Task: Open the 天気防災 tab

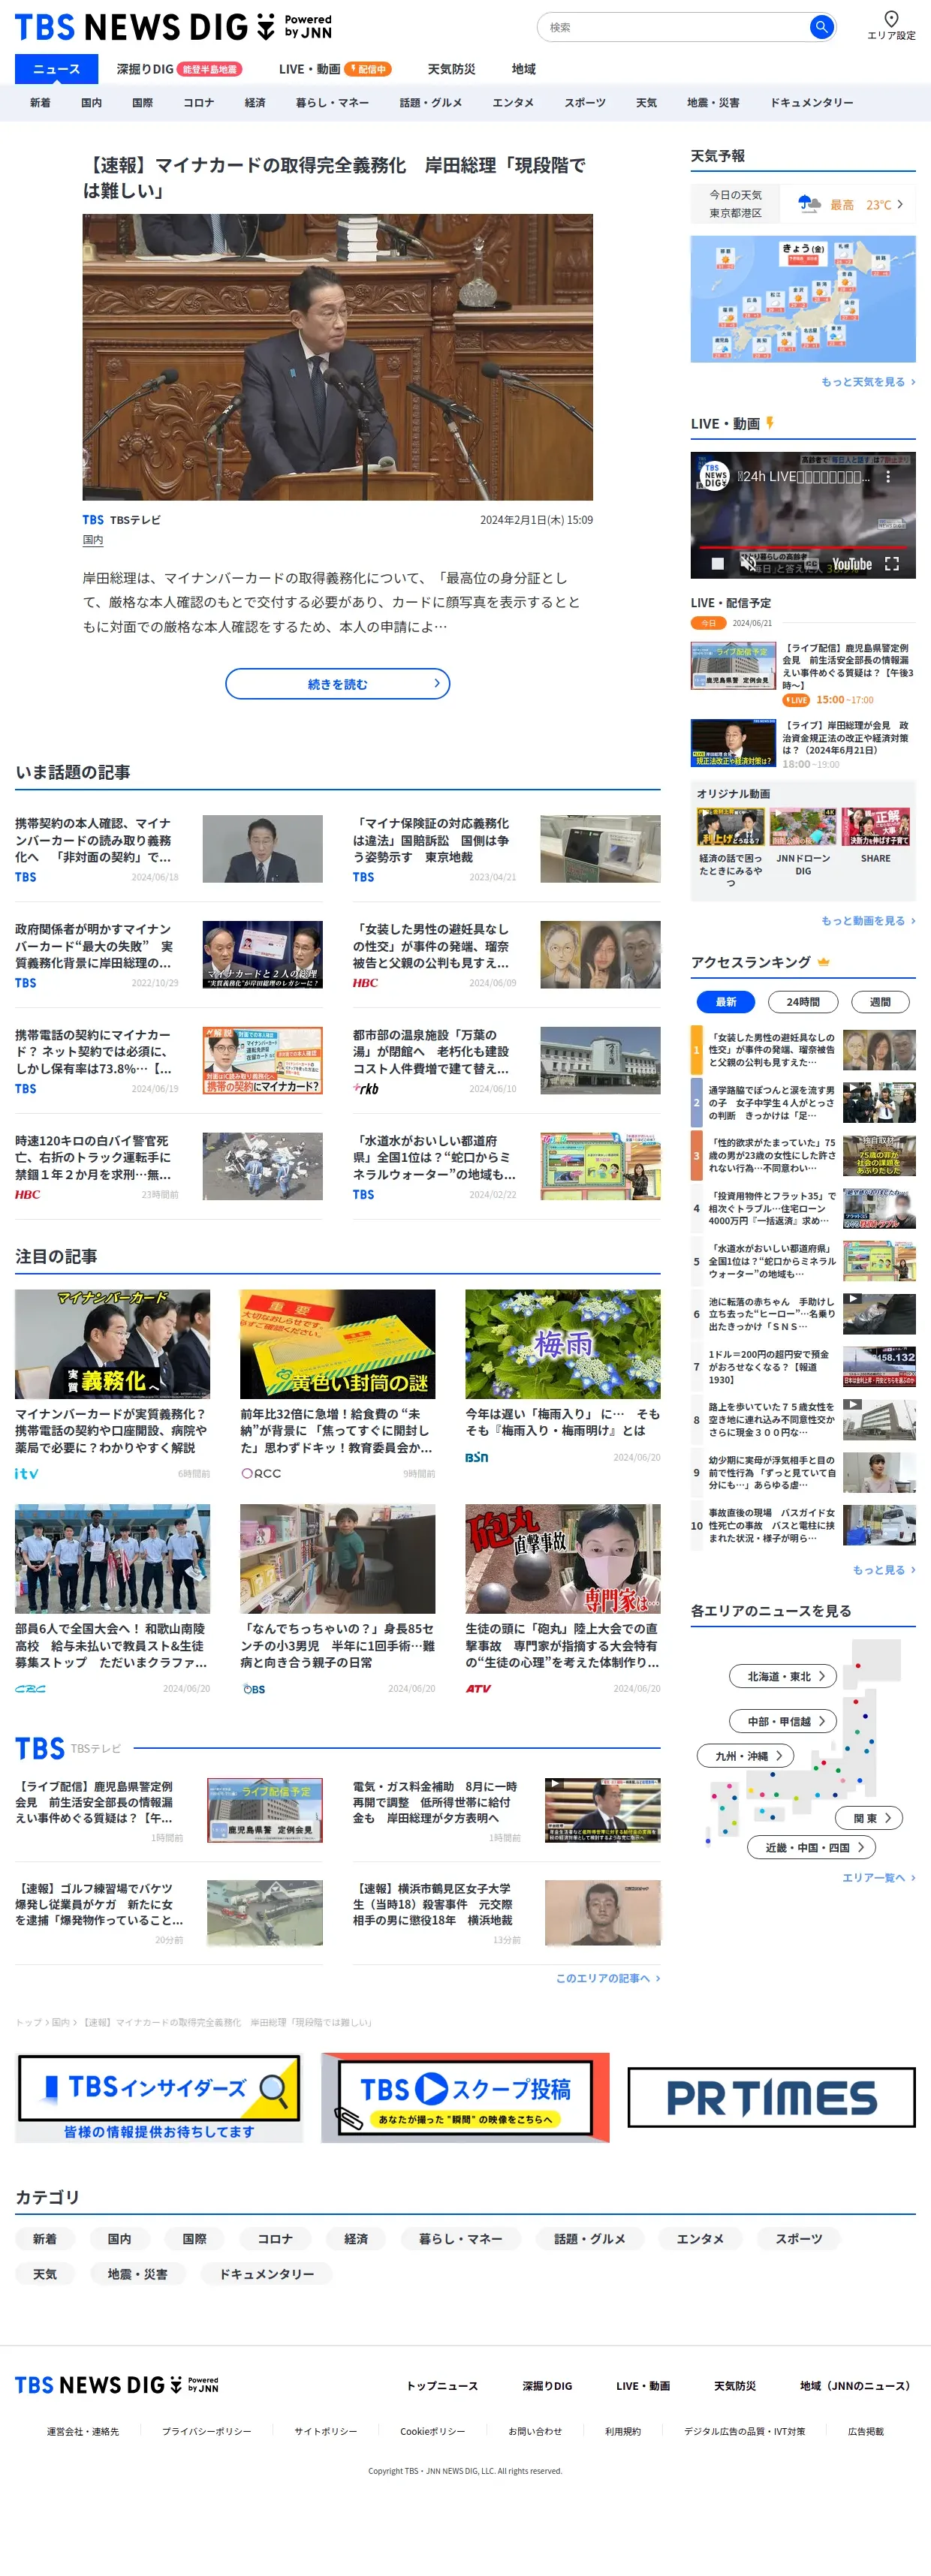Action: [451, 69]
